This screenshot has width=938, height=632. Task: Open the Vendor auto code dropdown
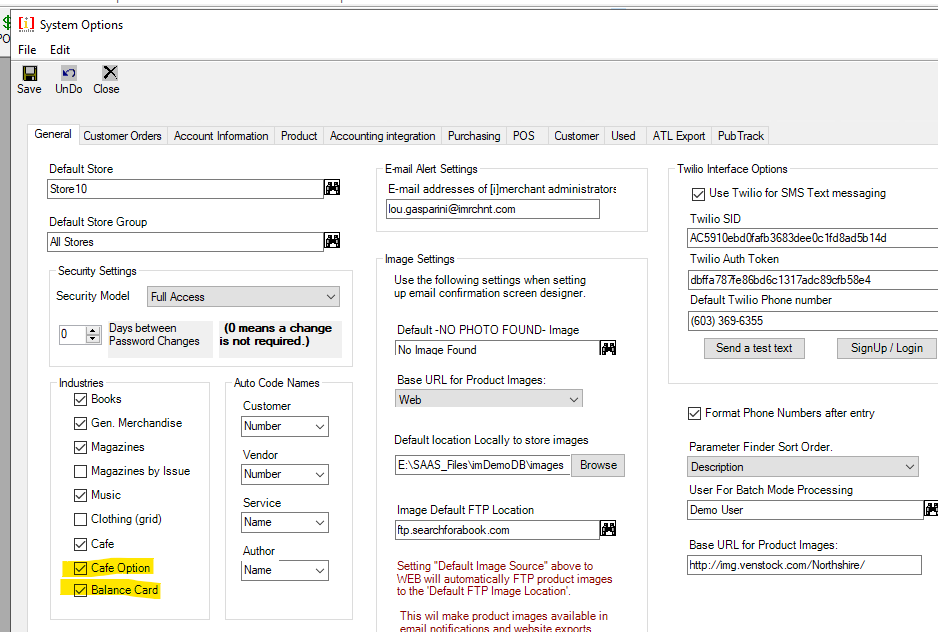click(x=285, y=474)
